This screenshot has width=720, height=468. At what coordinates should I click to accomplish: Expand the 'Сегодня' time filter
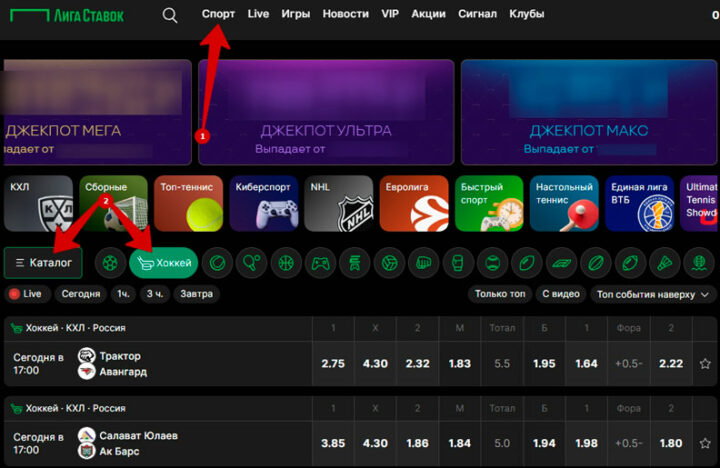click(x=80, y=294)
